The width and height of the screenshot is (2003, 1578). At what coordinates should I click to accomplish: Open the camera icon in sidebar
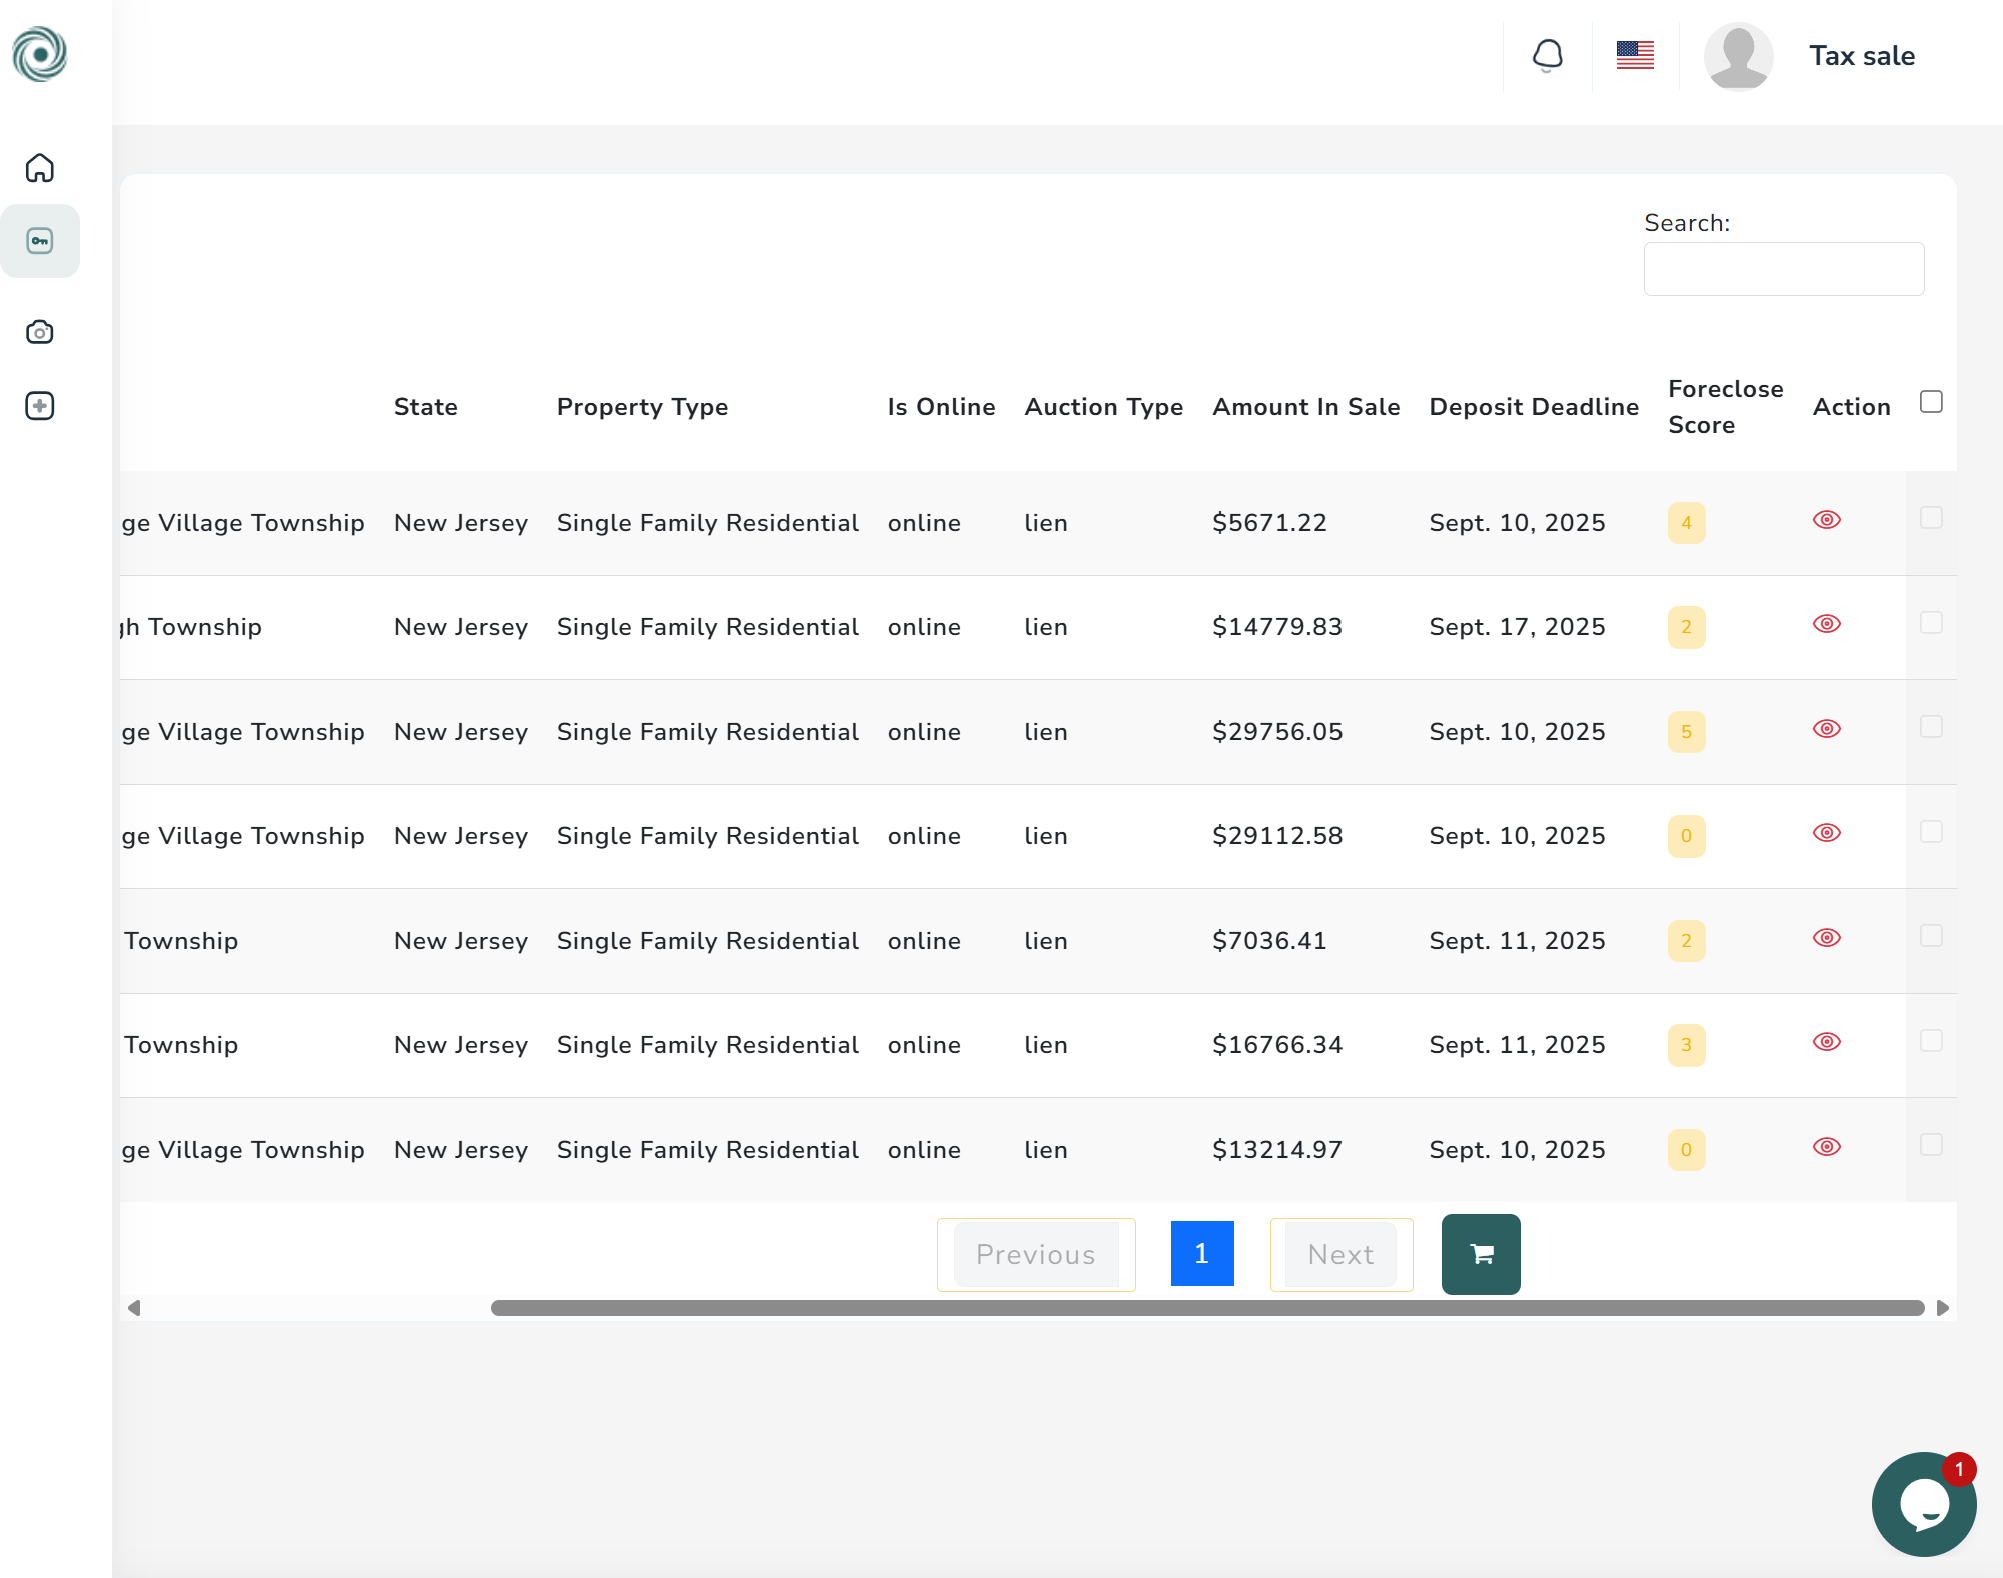(x=40, y=332)
